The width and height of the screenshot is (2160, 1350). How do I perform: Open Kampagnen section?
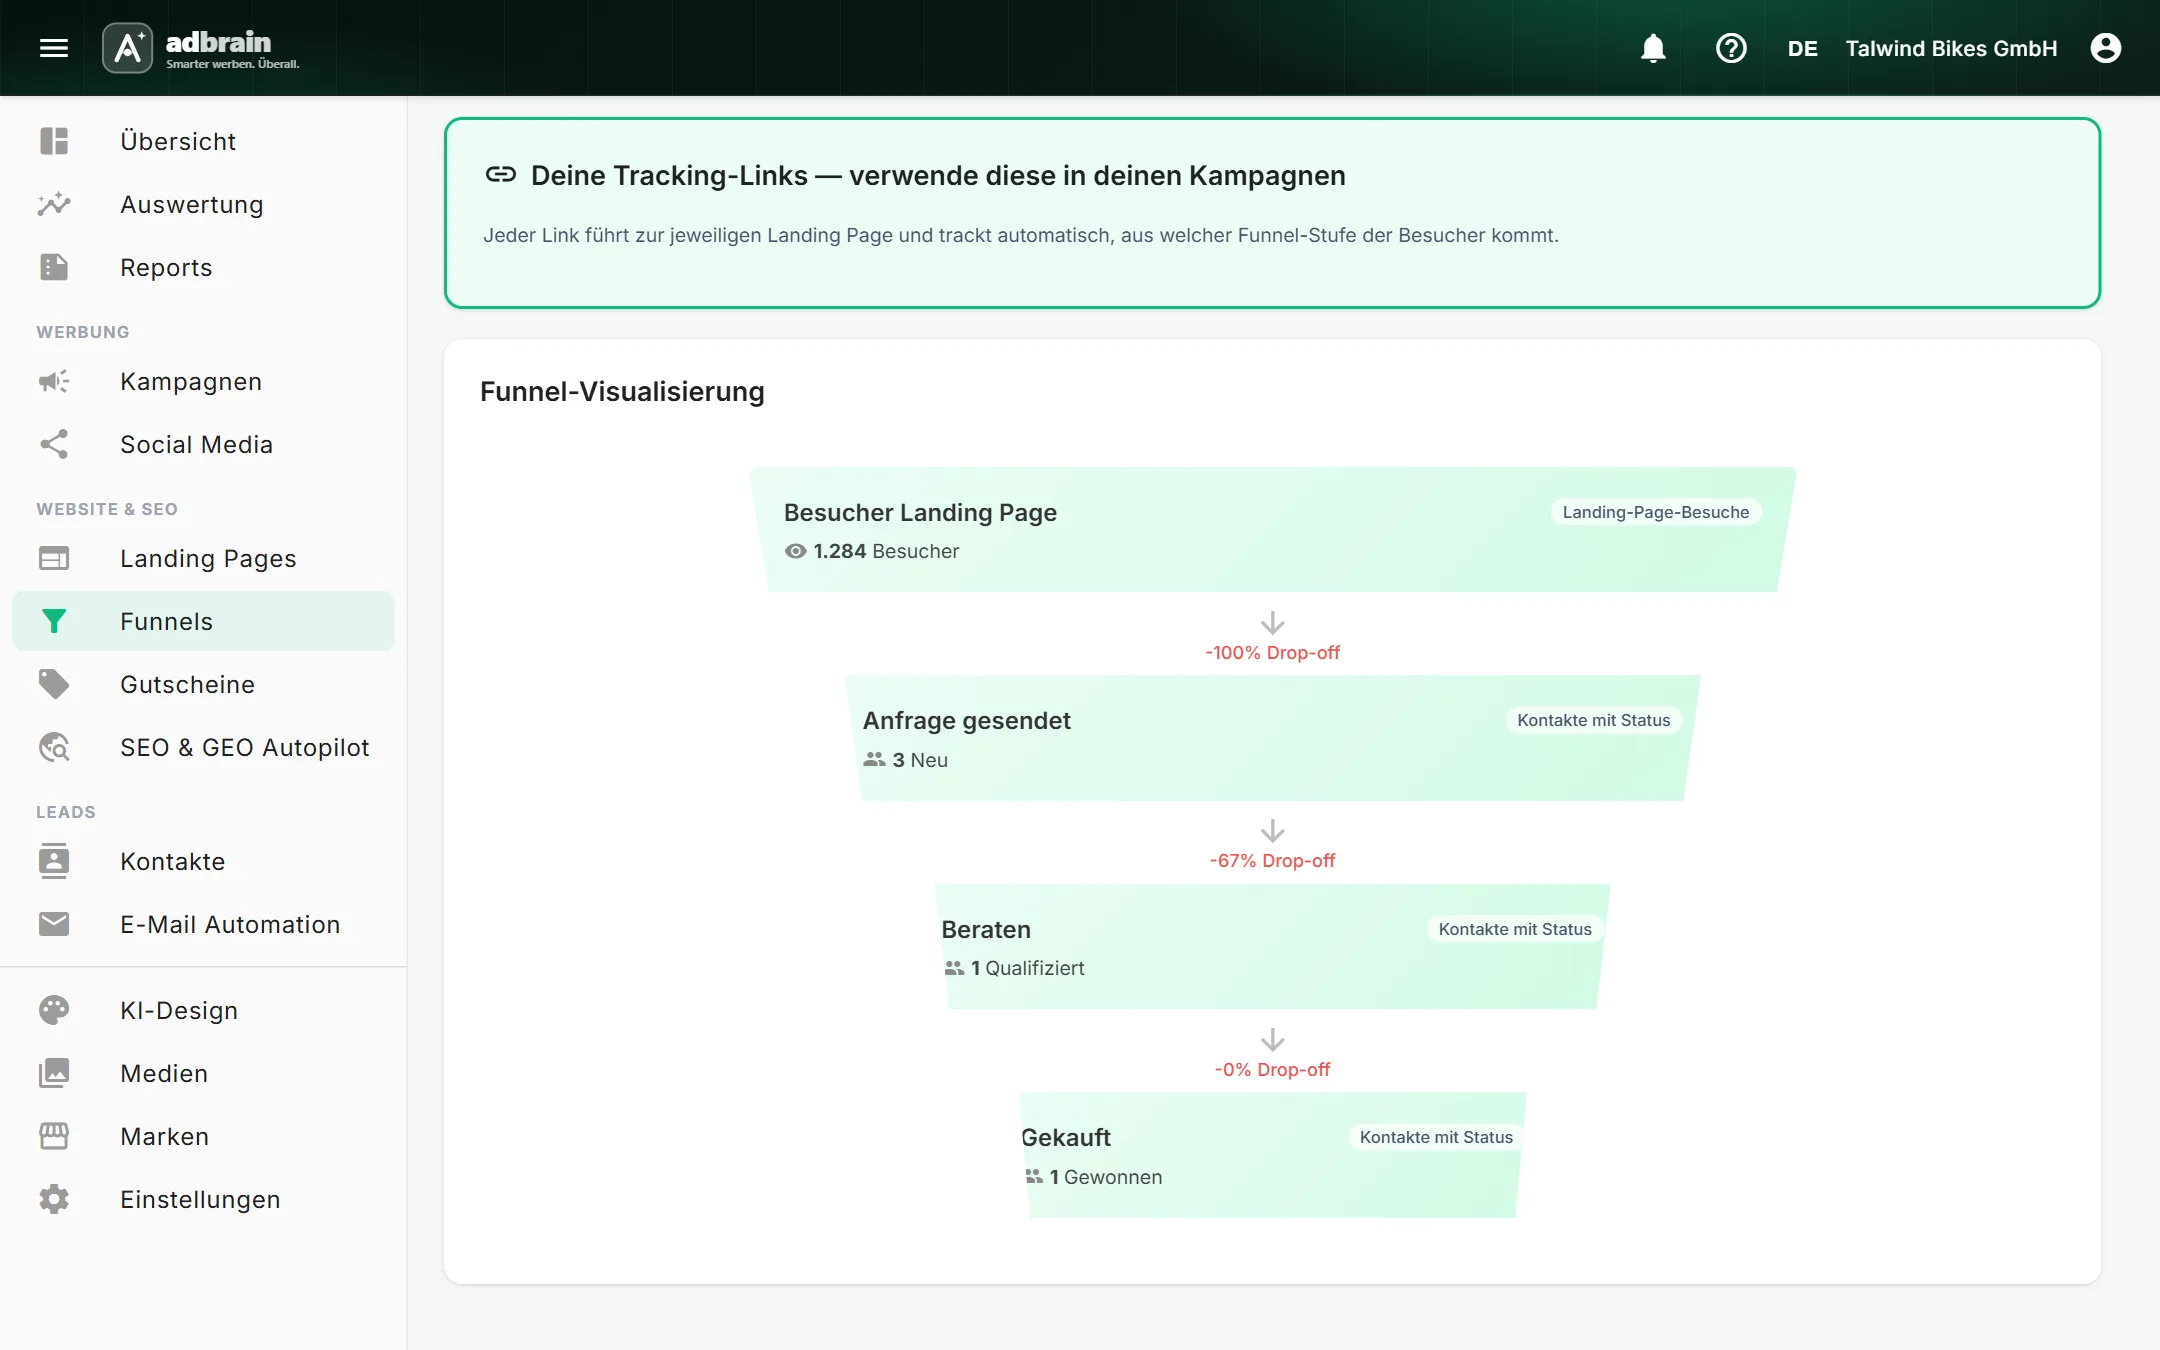203,381
